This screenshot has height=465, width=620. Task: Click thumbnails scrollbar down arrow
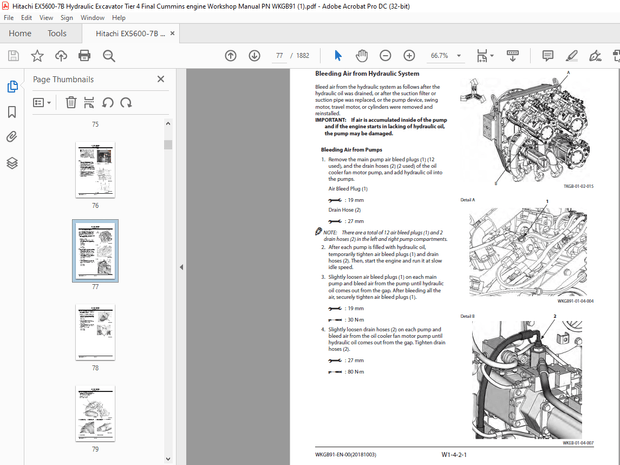(x=168, y=459)
